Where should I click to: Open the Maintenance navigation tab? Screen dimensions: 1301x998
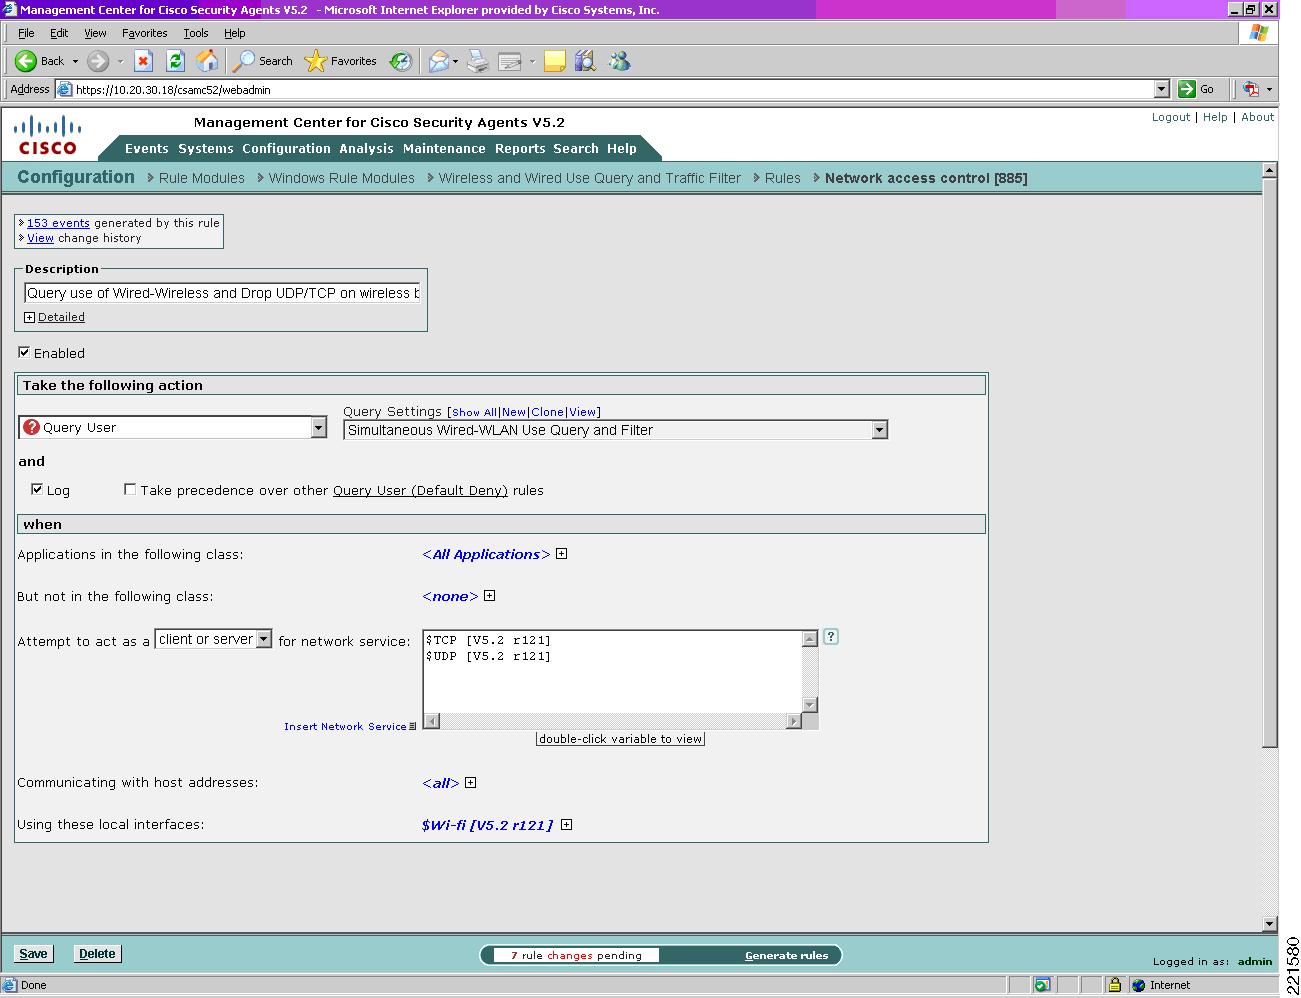coord(444,148)
